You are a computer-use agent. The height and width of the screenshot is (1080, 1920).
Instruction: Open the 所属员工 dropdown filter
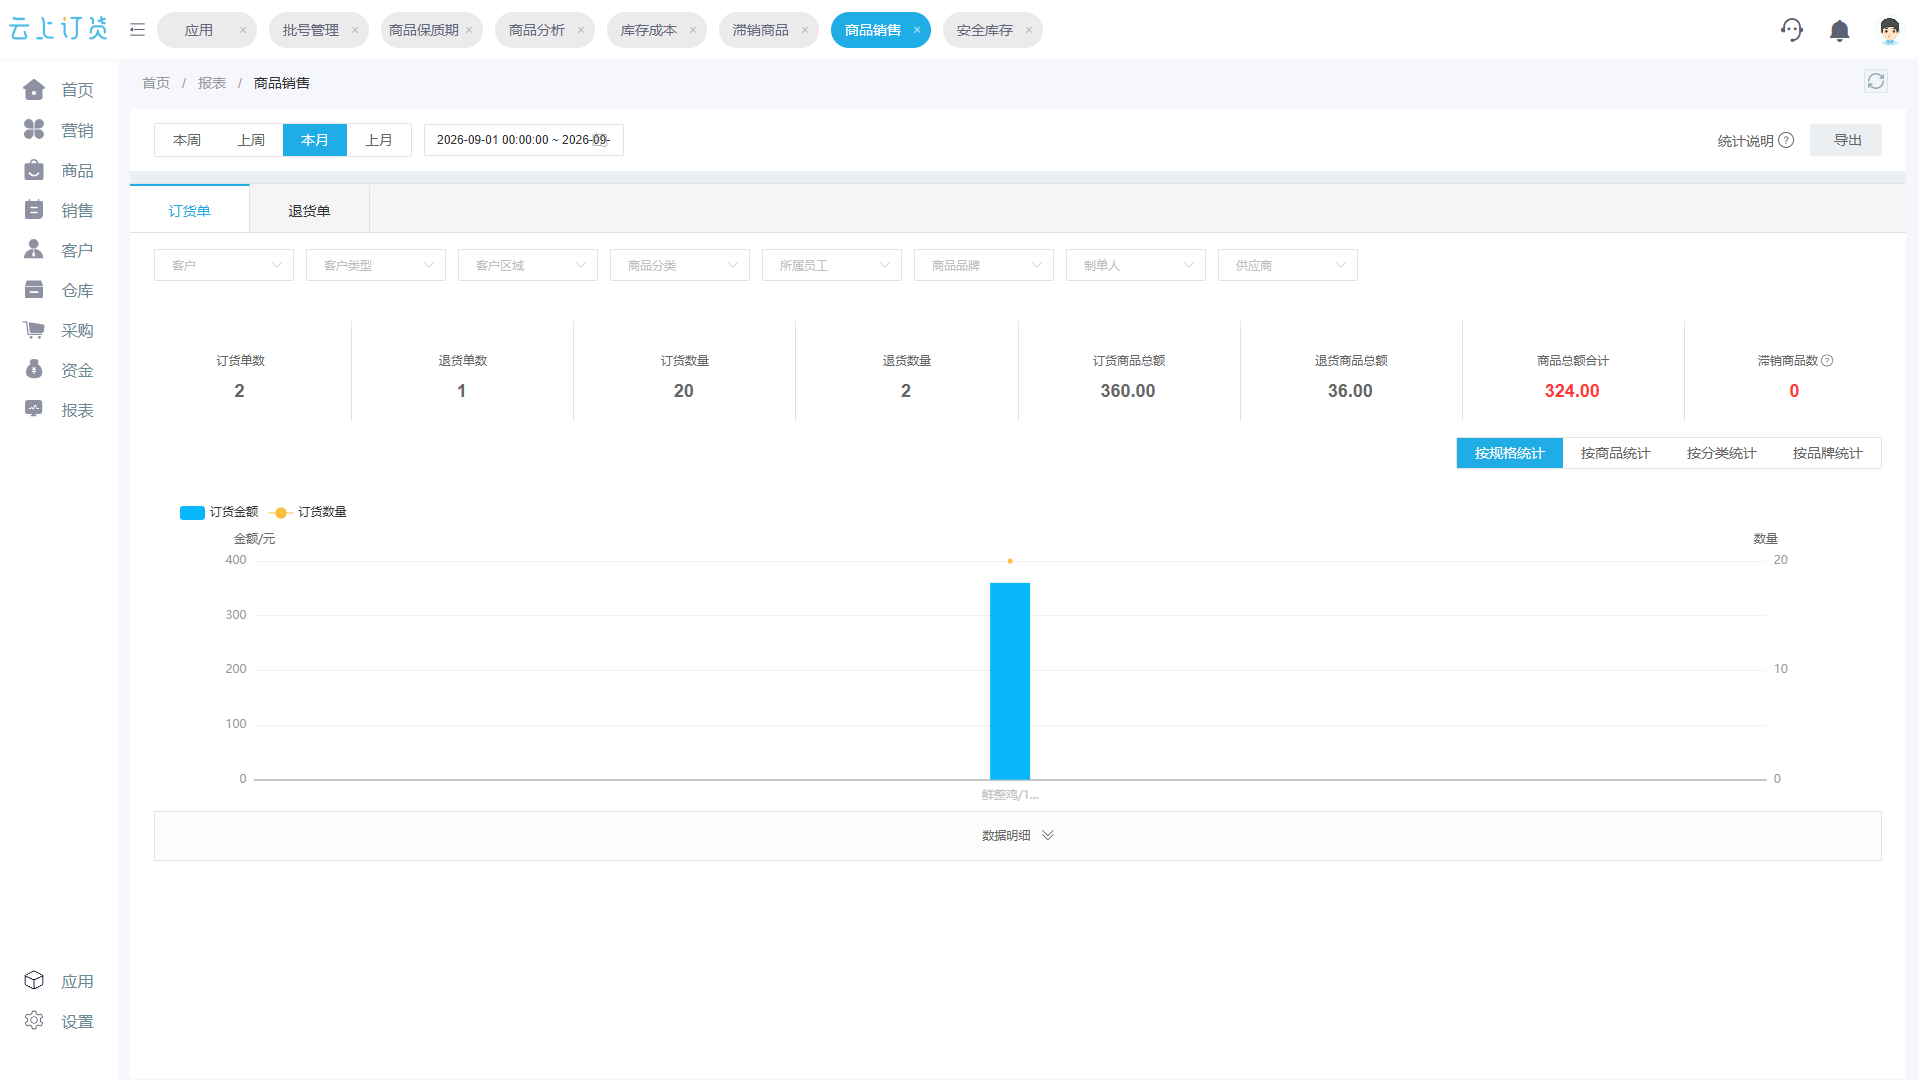point(832,265)
